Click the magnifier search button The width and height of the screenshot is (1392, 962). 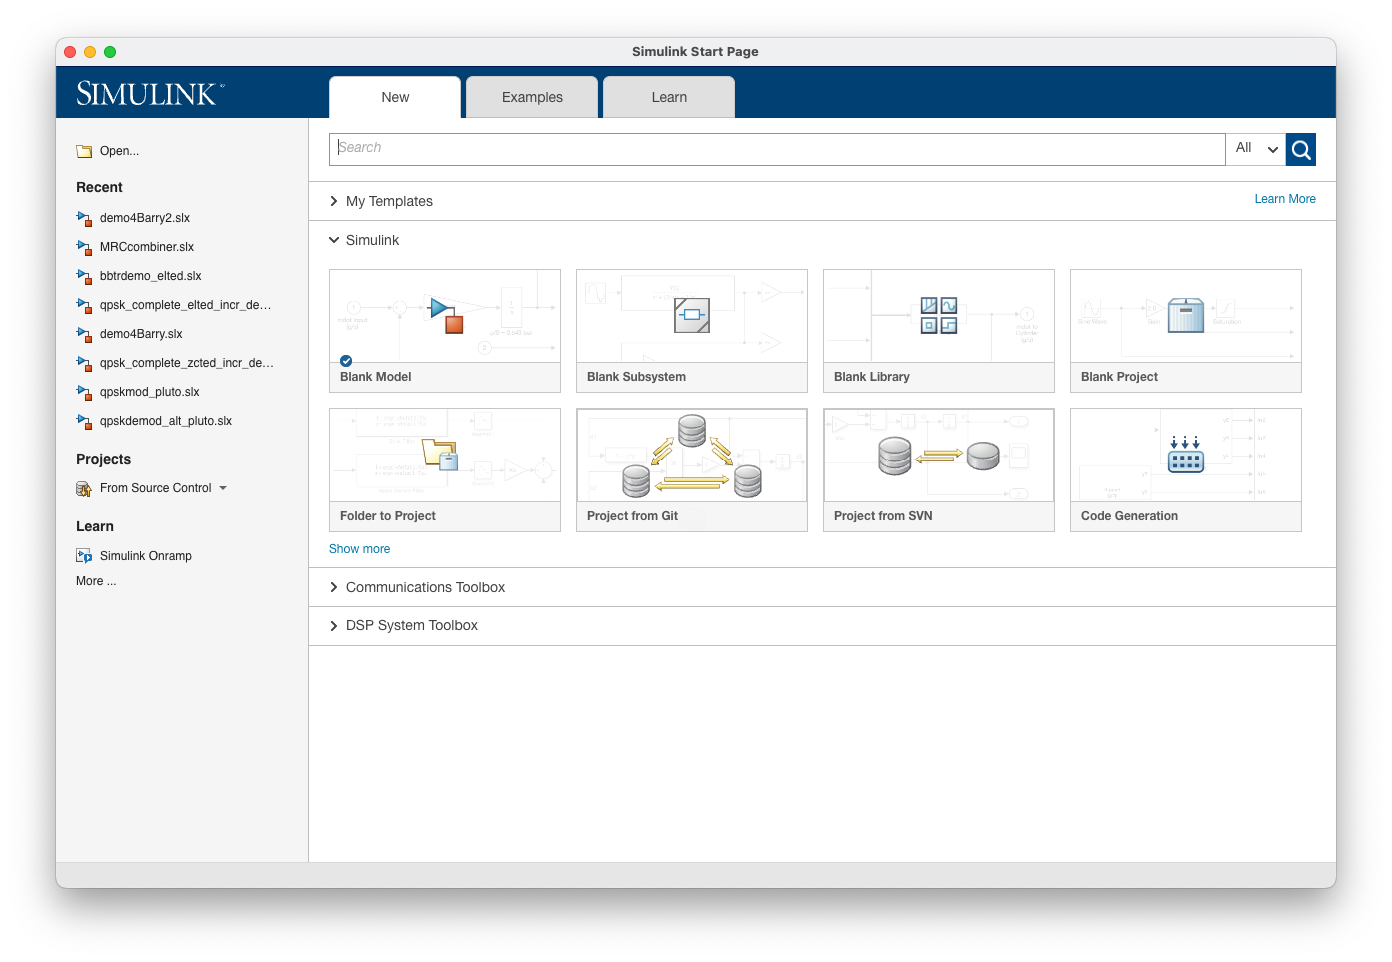pos(1301,150)
